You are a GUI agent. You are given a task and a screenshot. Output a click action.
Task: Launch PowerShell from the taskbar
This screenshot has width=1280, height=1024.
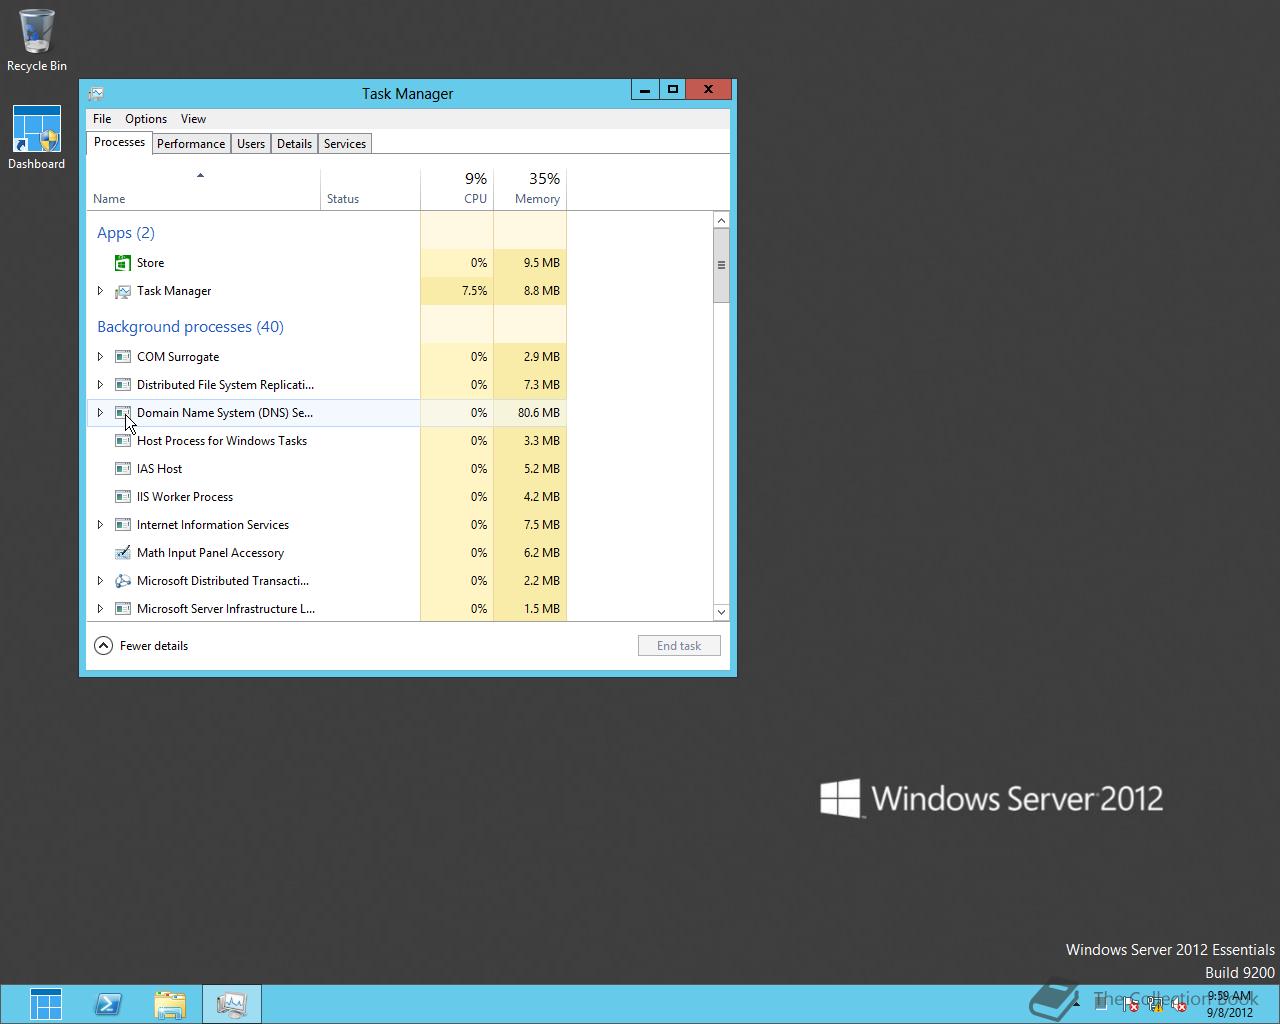click(x=108, y=1004)
